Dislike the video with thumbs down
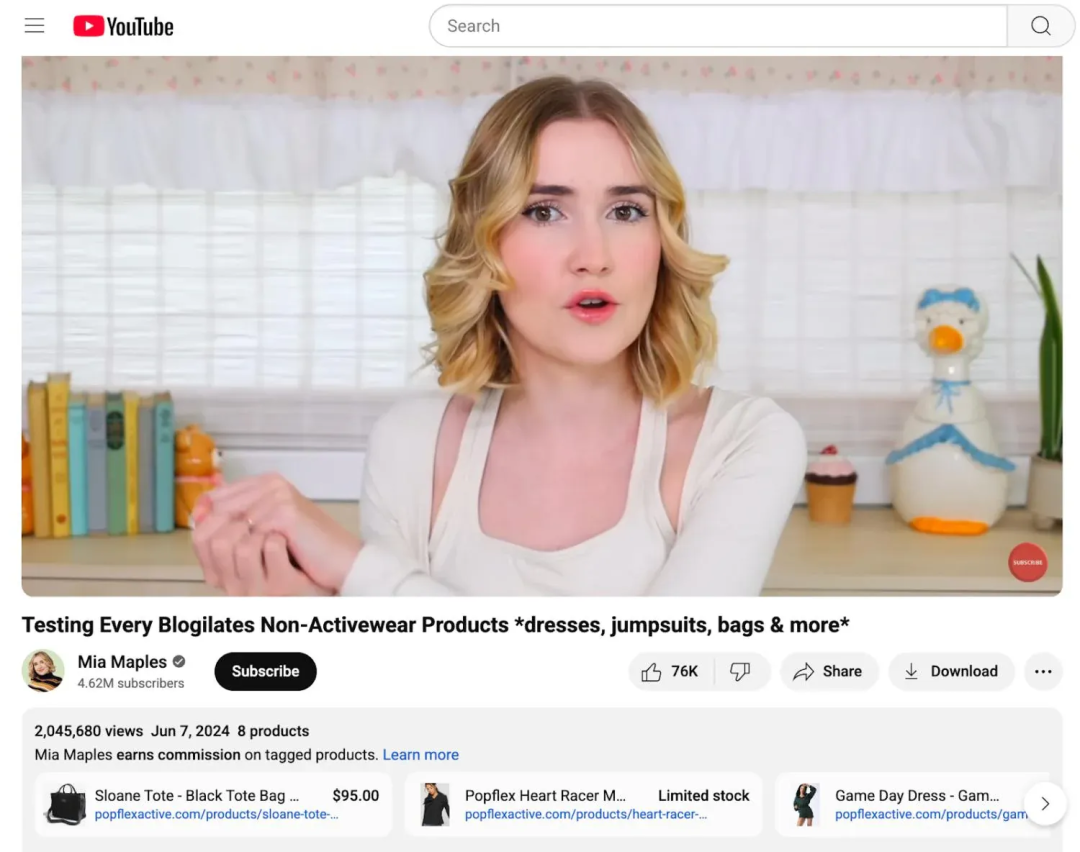1080x852 pixels. coord(740,672)
